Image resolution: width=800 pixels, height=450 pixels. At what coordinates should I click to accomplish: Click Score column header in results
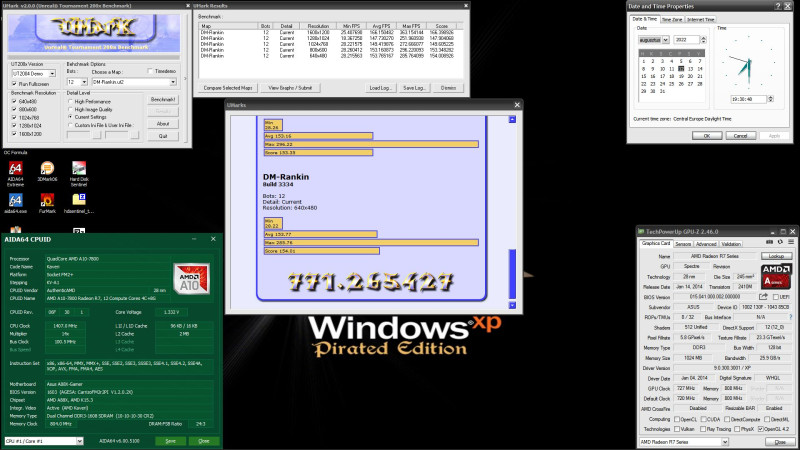click(x=442, y=26)
